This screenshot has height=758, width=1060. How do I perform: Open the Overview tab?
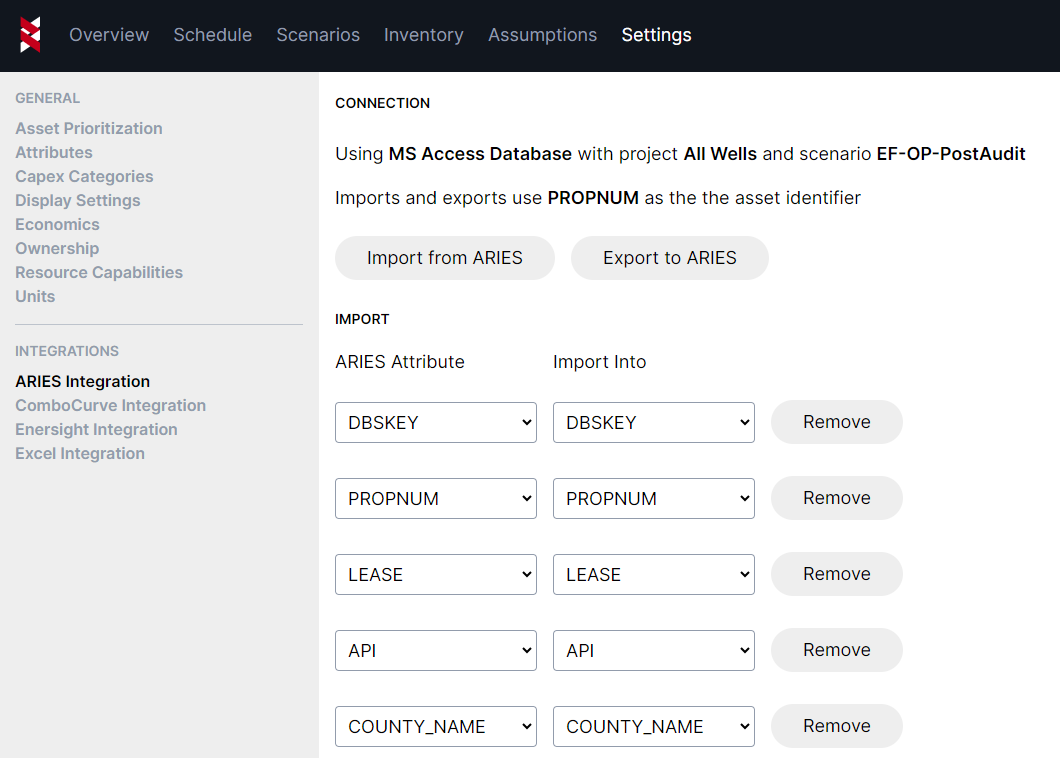click(109, 35)
